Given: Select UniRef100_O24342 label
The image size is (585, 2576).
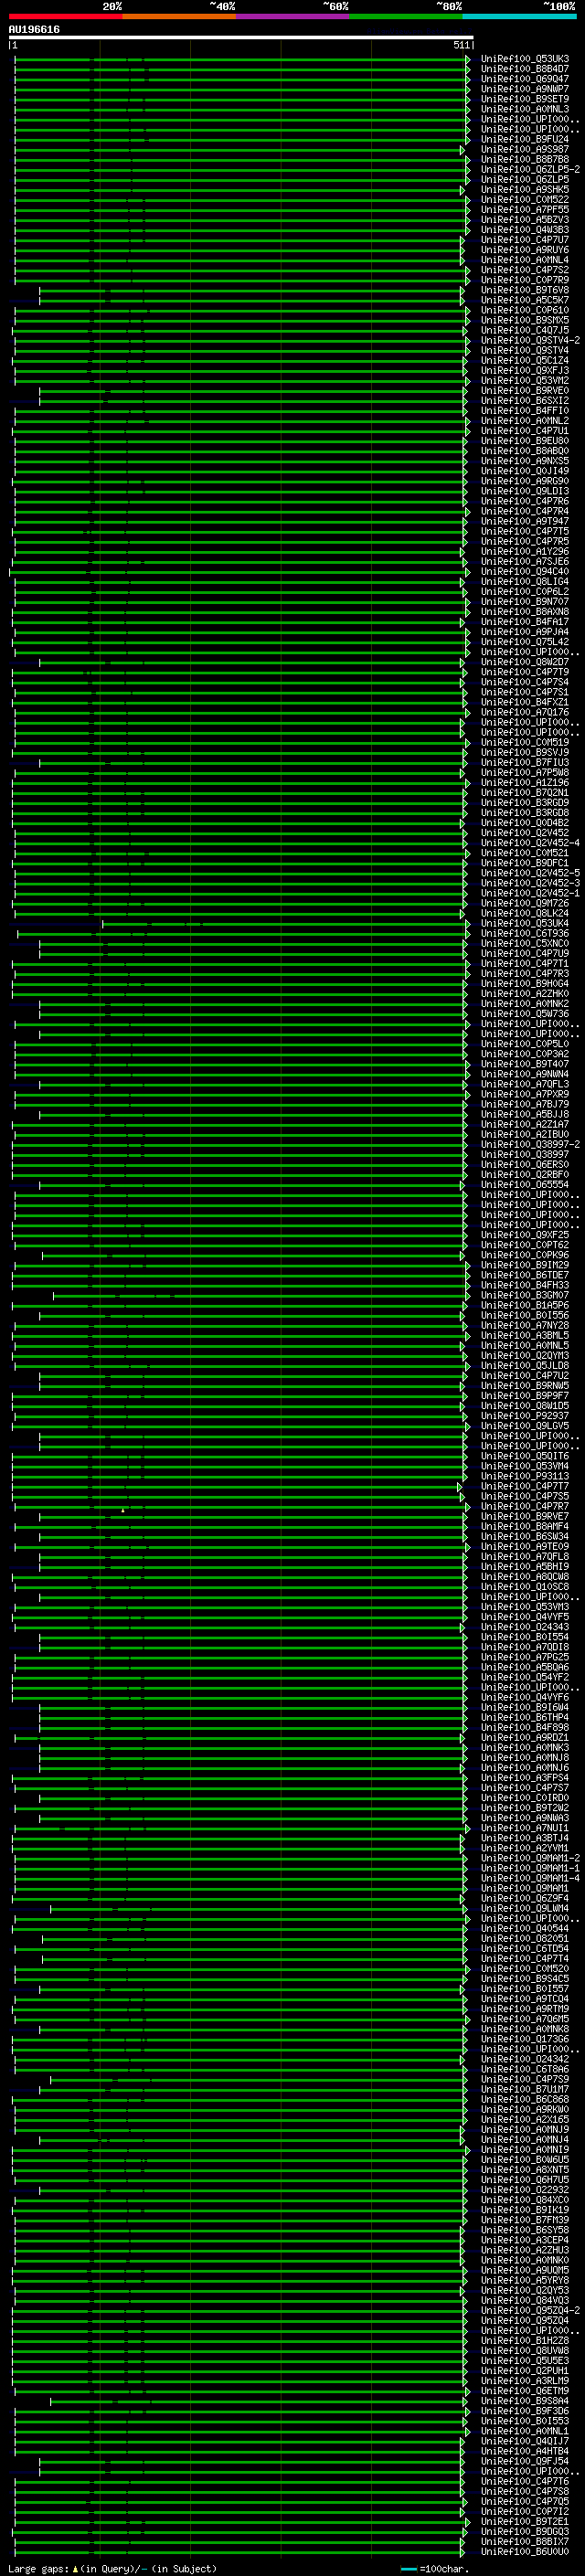Looking at the screenshot, I should click(x=525, y=2059).
